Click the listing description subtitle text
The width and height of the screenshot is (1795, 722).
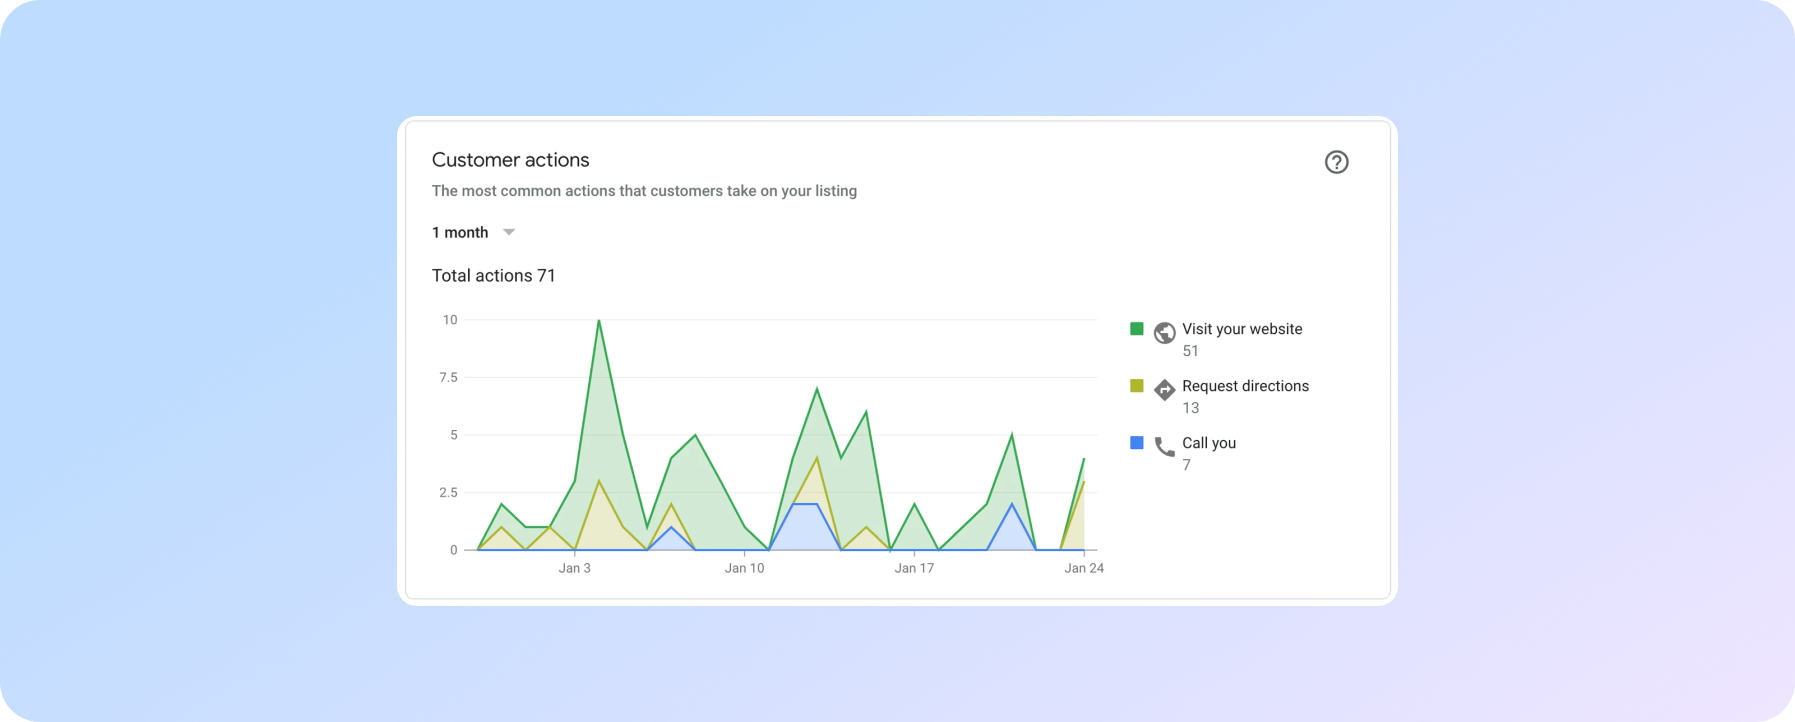[x=644, y=191]
